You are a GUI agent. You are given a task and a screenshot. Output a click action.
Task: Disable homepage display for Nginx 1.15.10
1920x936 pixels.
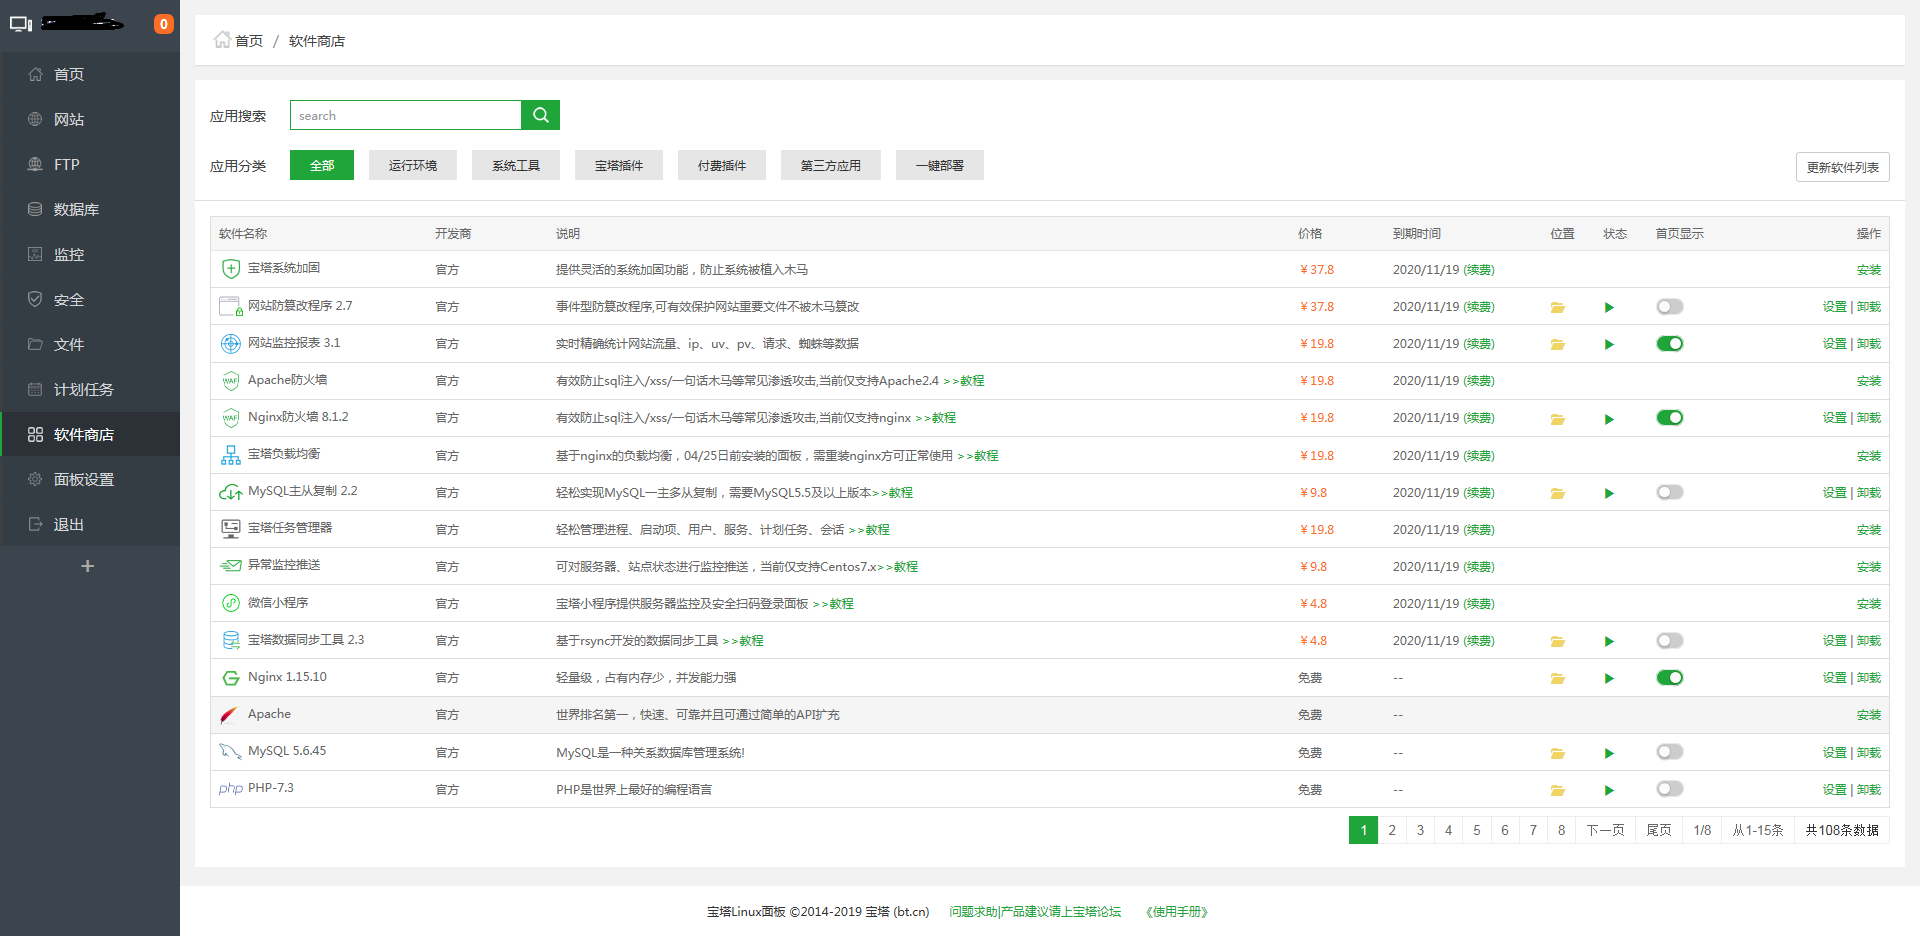[x=1670, y=677]
